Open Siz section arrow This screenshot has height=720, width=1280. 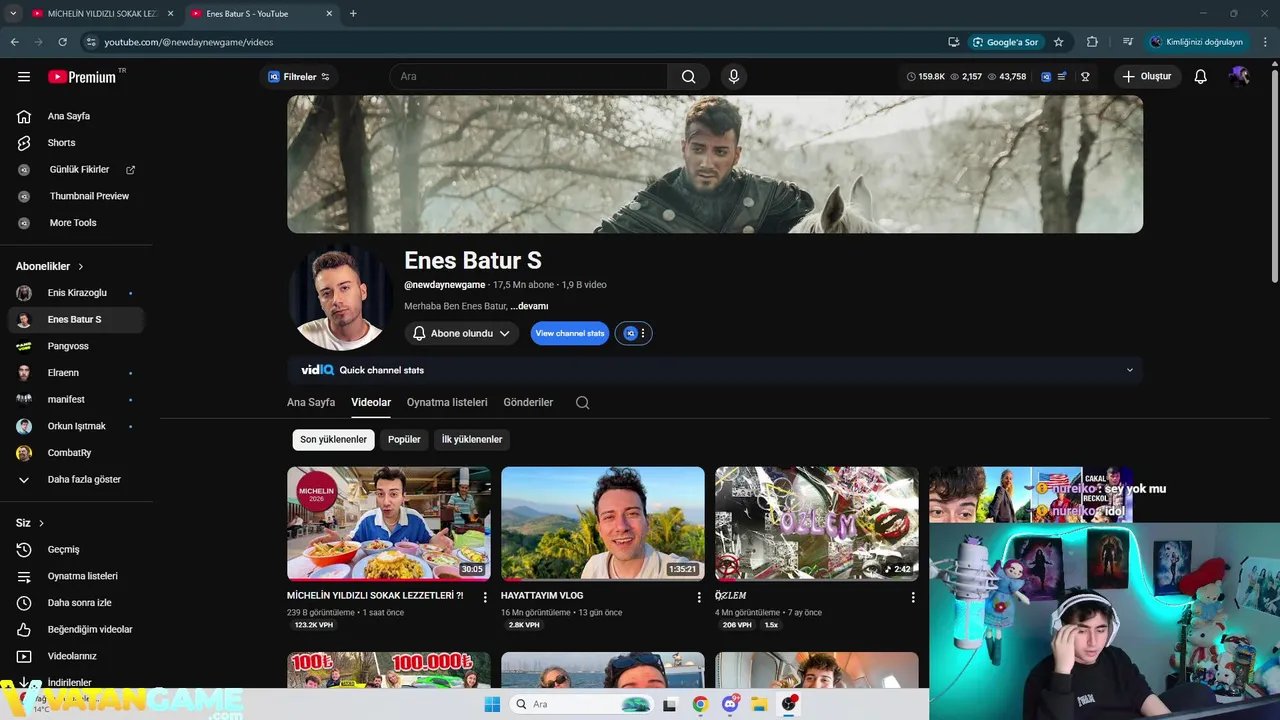tap(41, 523)
